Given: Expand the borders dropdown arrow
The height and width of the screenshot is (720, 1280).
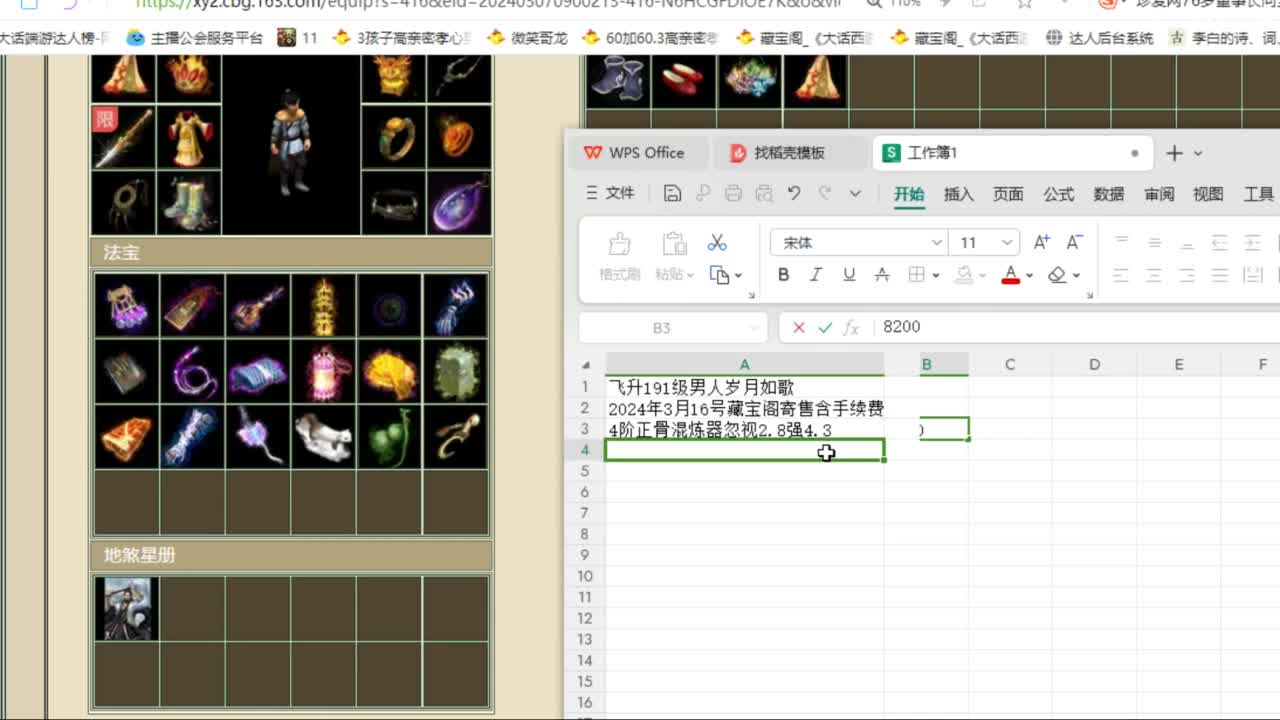Looking at the screenshot, I should click(936, 275).
